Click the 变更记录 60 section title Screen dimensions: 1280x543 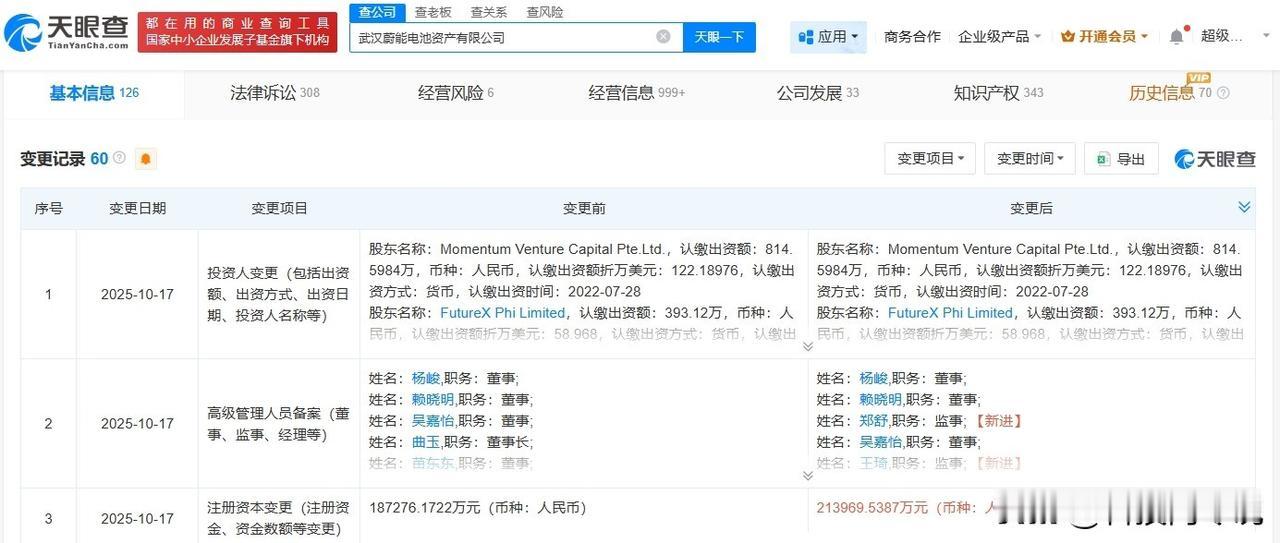click(64, 159)
